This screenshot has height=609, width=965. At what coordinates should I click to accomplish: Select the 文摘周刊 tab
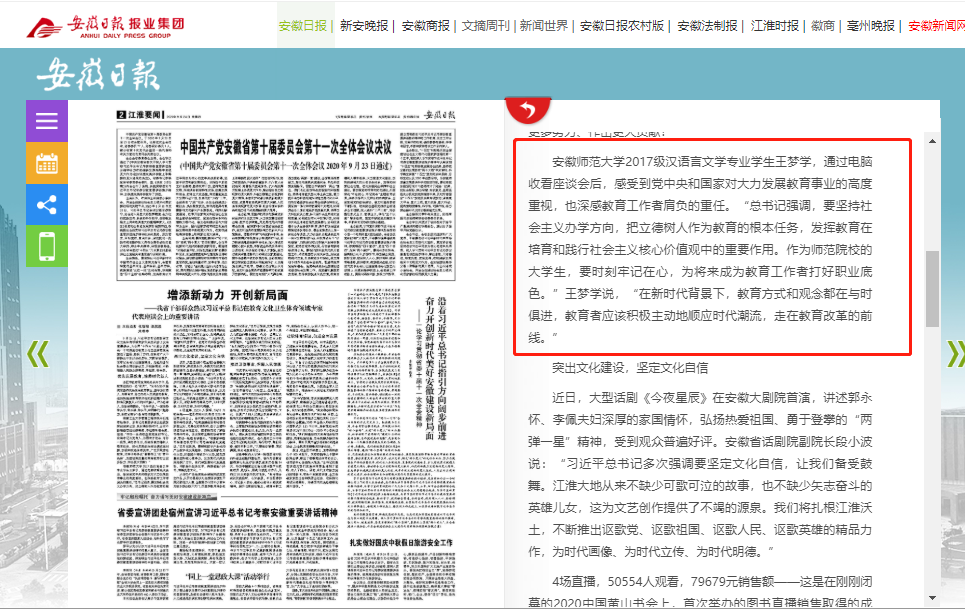click(x=486, y=26)
